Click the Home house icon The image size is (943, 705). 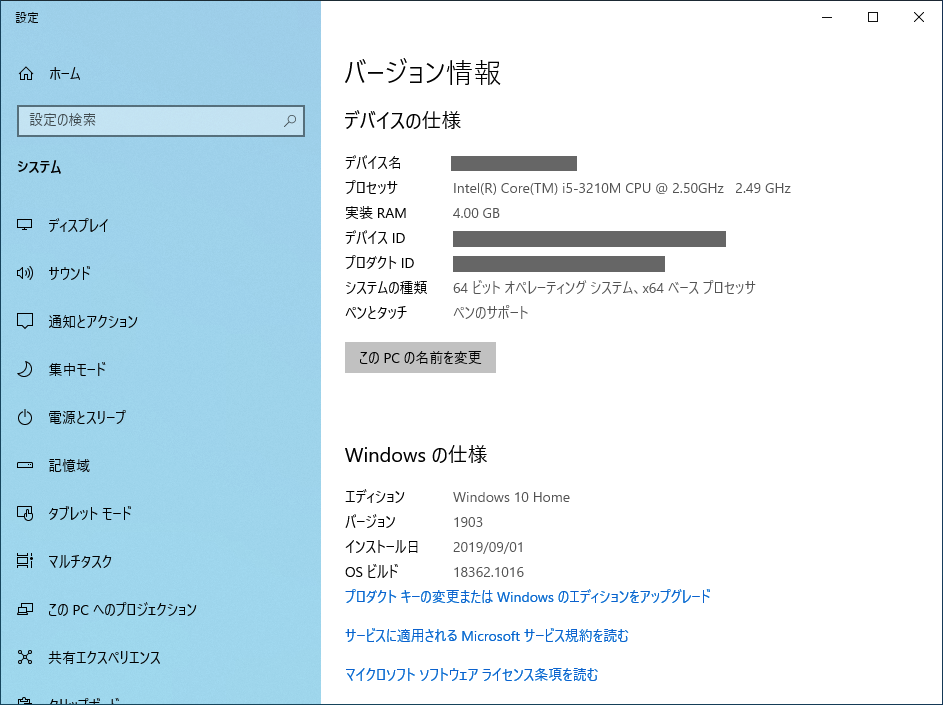[x=26, y=74]
